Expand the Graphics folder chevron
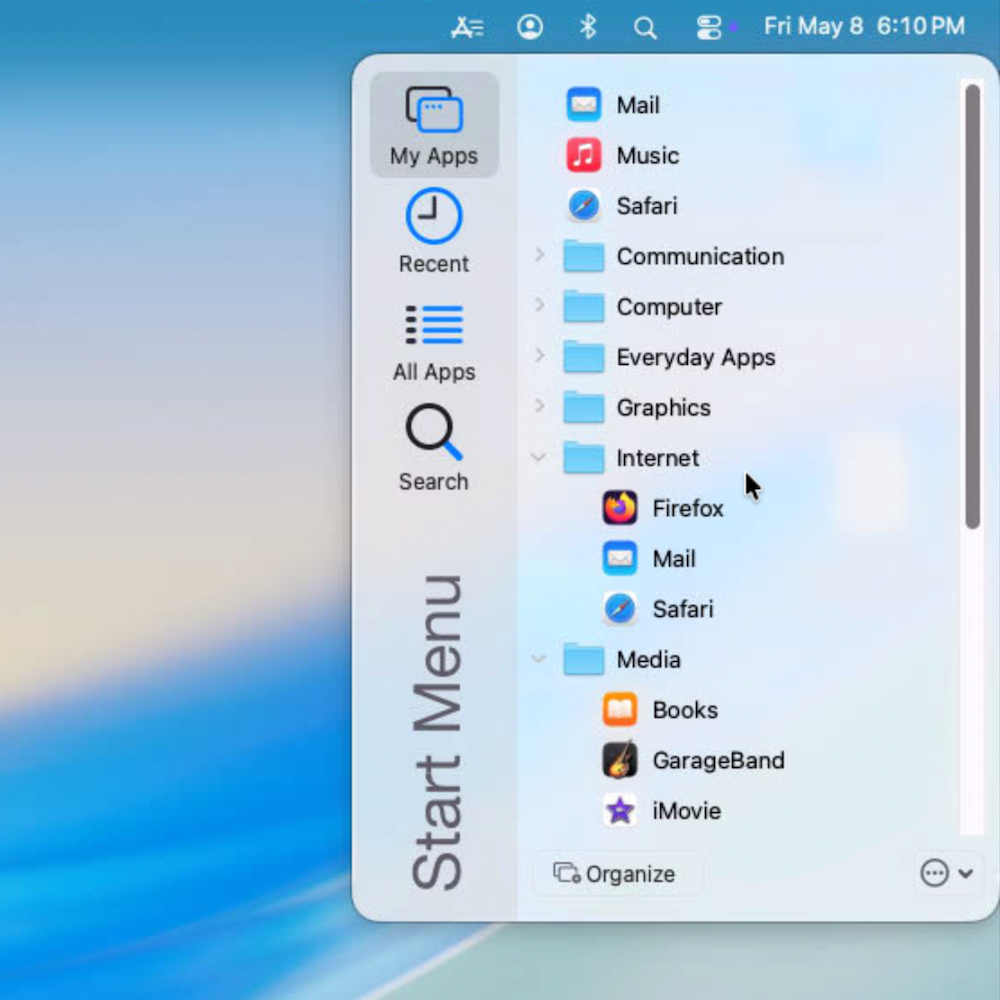1000x1000 pixels. (x=540, y=406)
